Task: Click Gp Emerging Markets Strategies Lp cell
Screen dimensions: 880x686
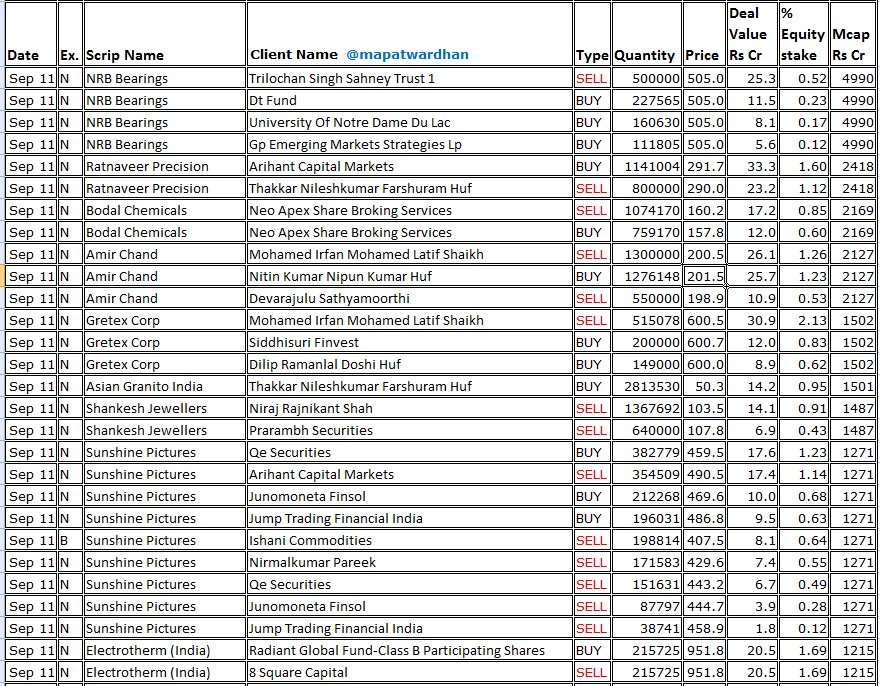Action: click(410, 144)
